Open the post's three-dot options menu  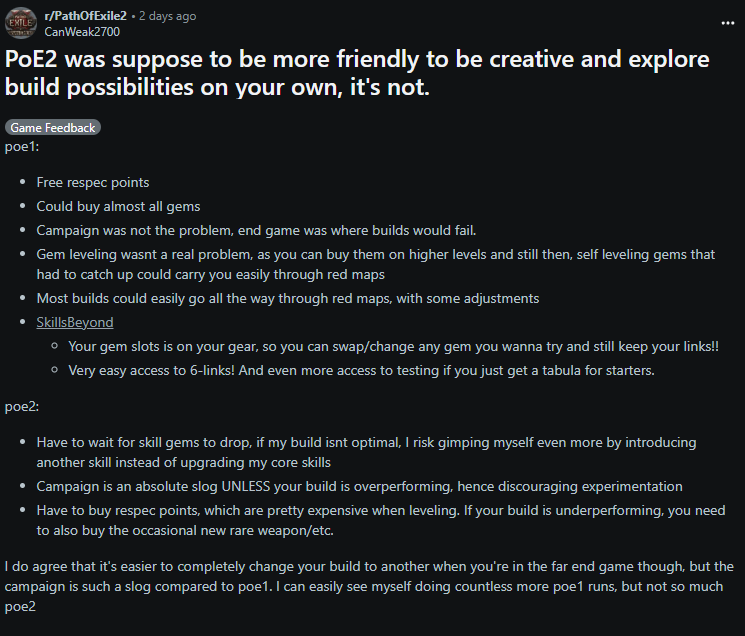726,22
